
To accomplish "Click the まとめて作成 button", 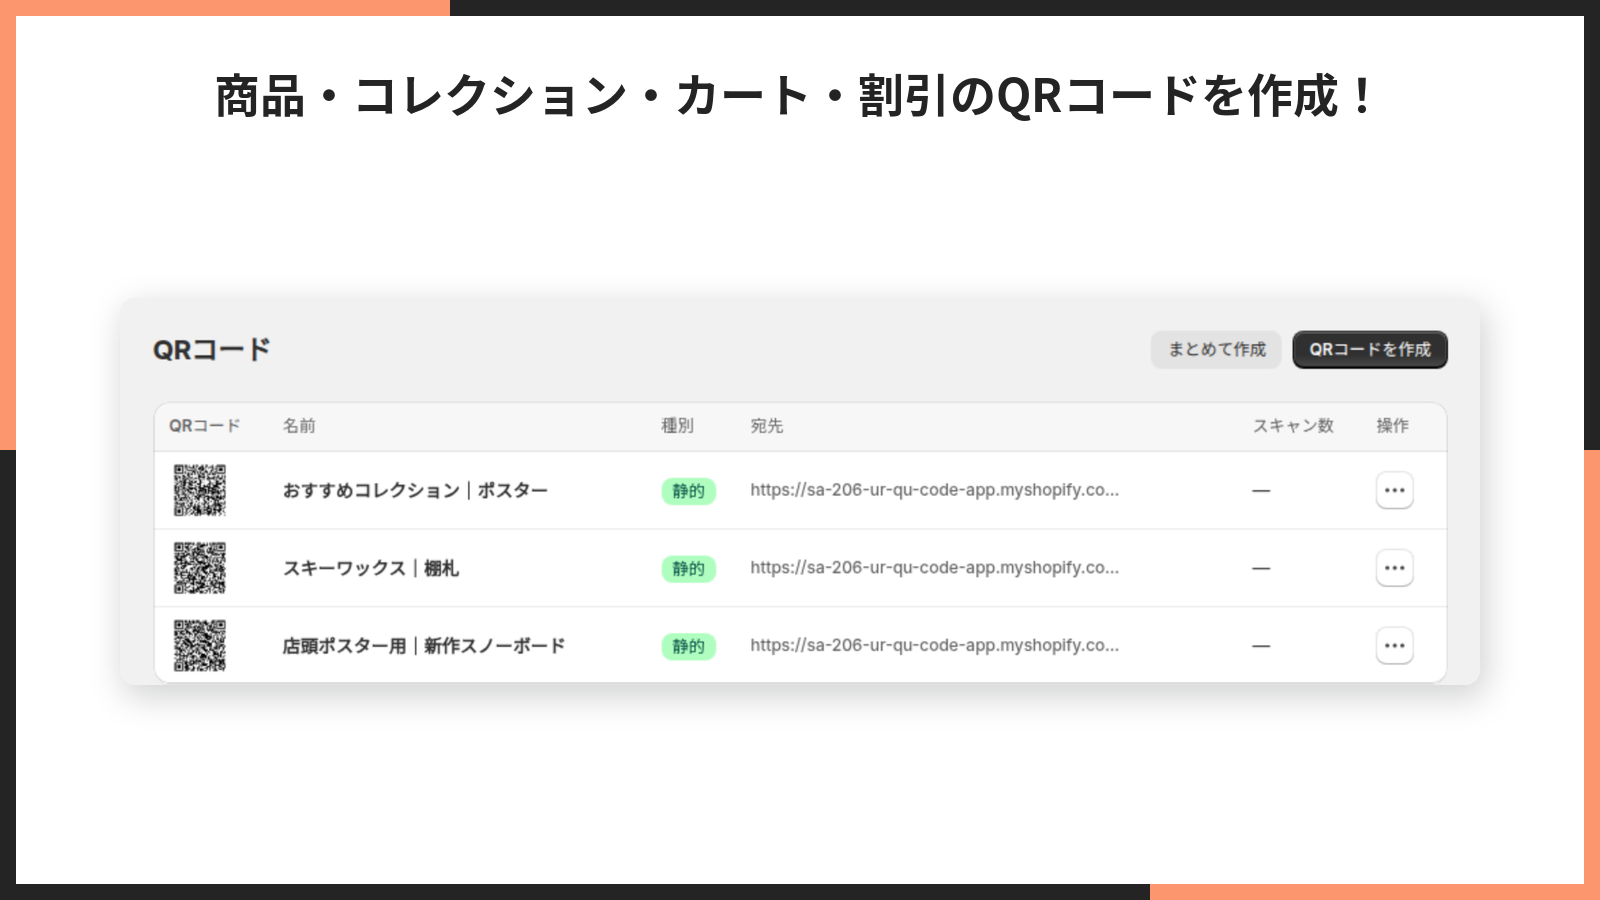I will pyautogui.click(x=1216, y=350).
